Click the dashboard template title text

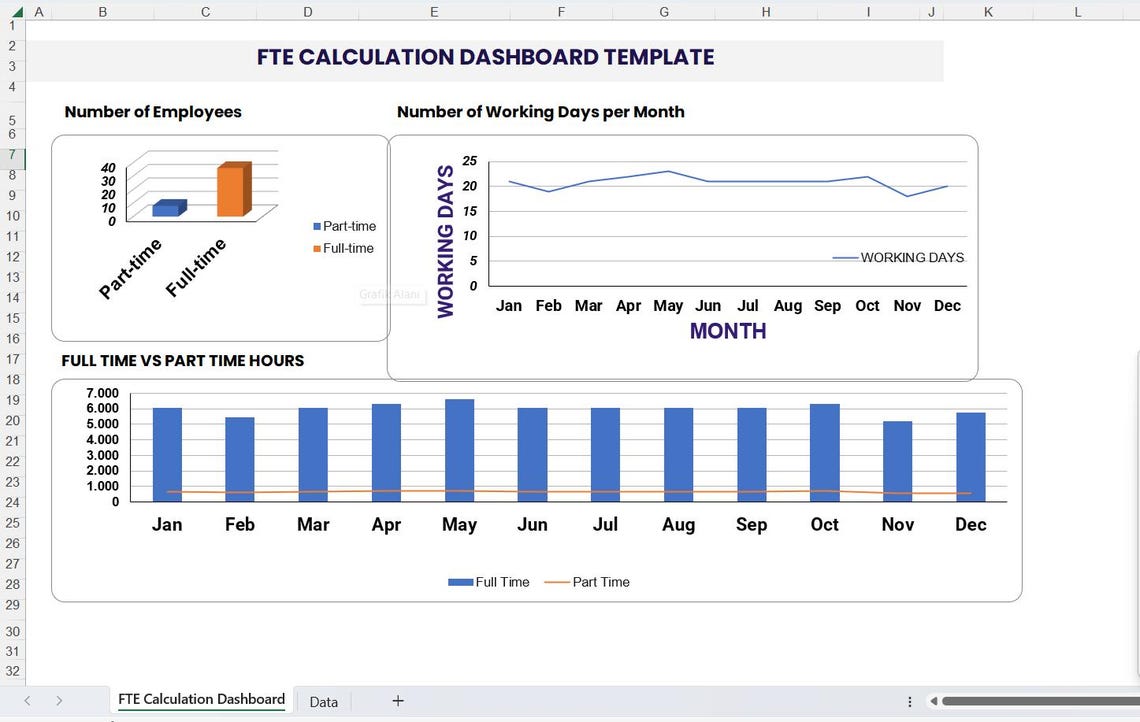486,57
